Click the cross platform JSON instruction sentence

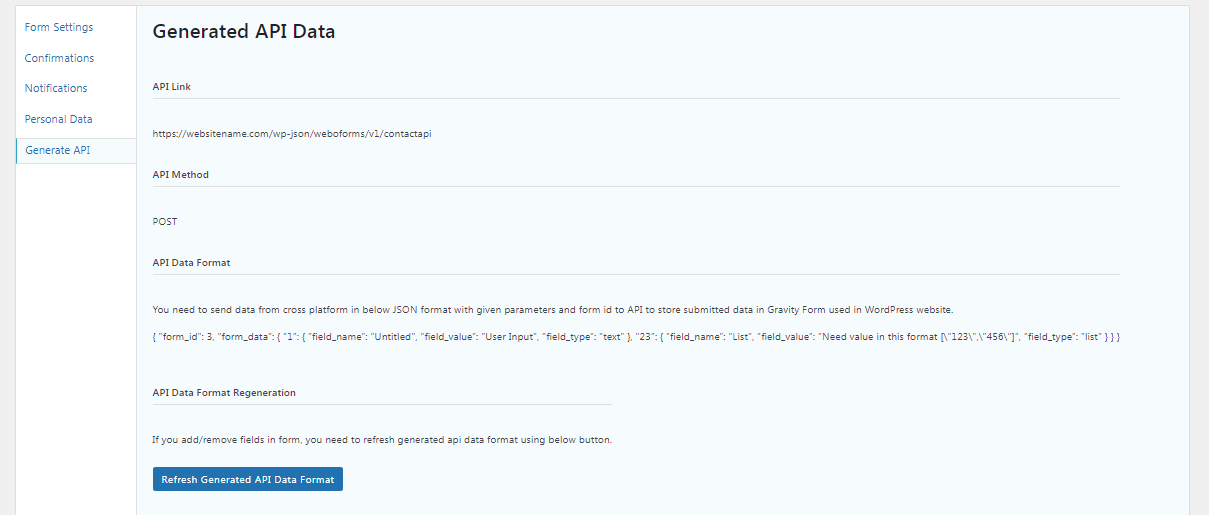tap(560, 310)
